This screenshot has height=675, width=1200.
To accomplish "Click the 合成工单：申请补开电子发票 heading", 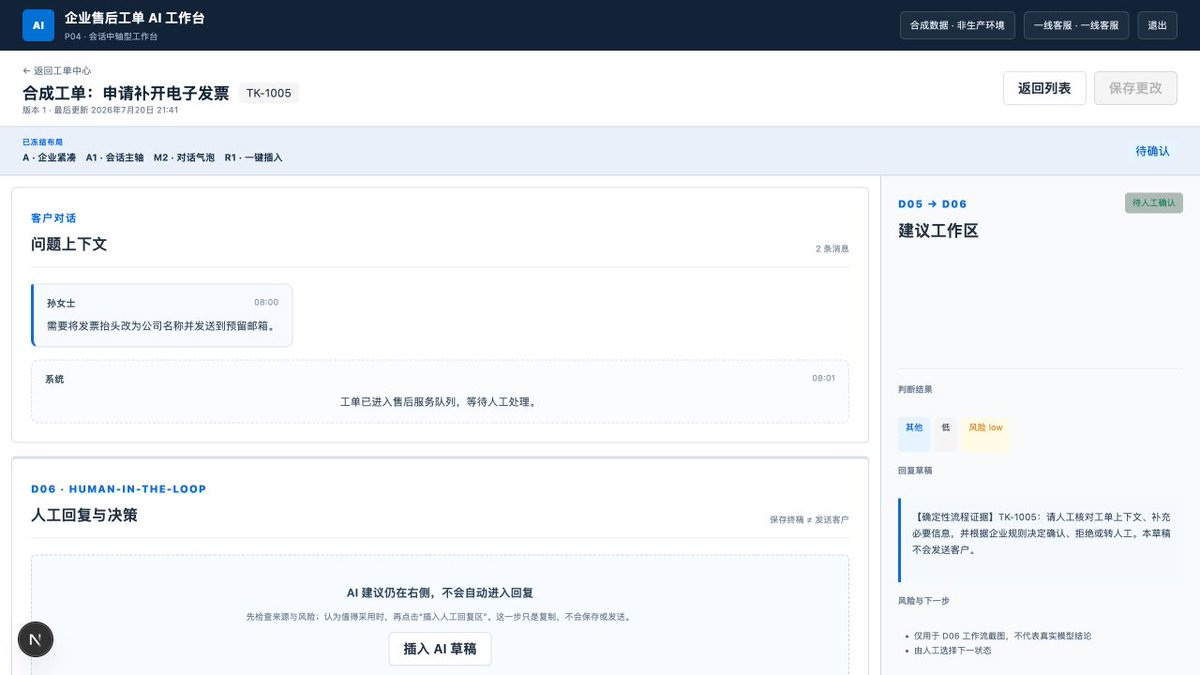I will click(126, 93).
